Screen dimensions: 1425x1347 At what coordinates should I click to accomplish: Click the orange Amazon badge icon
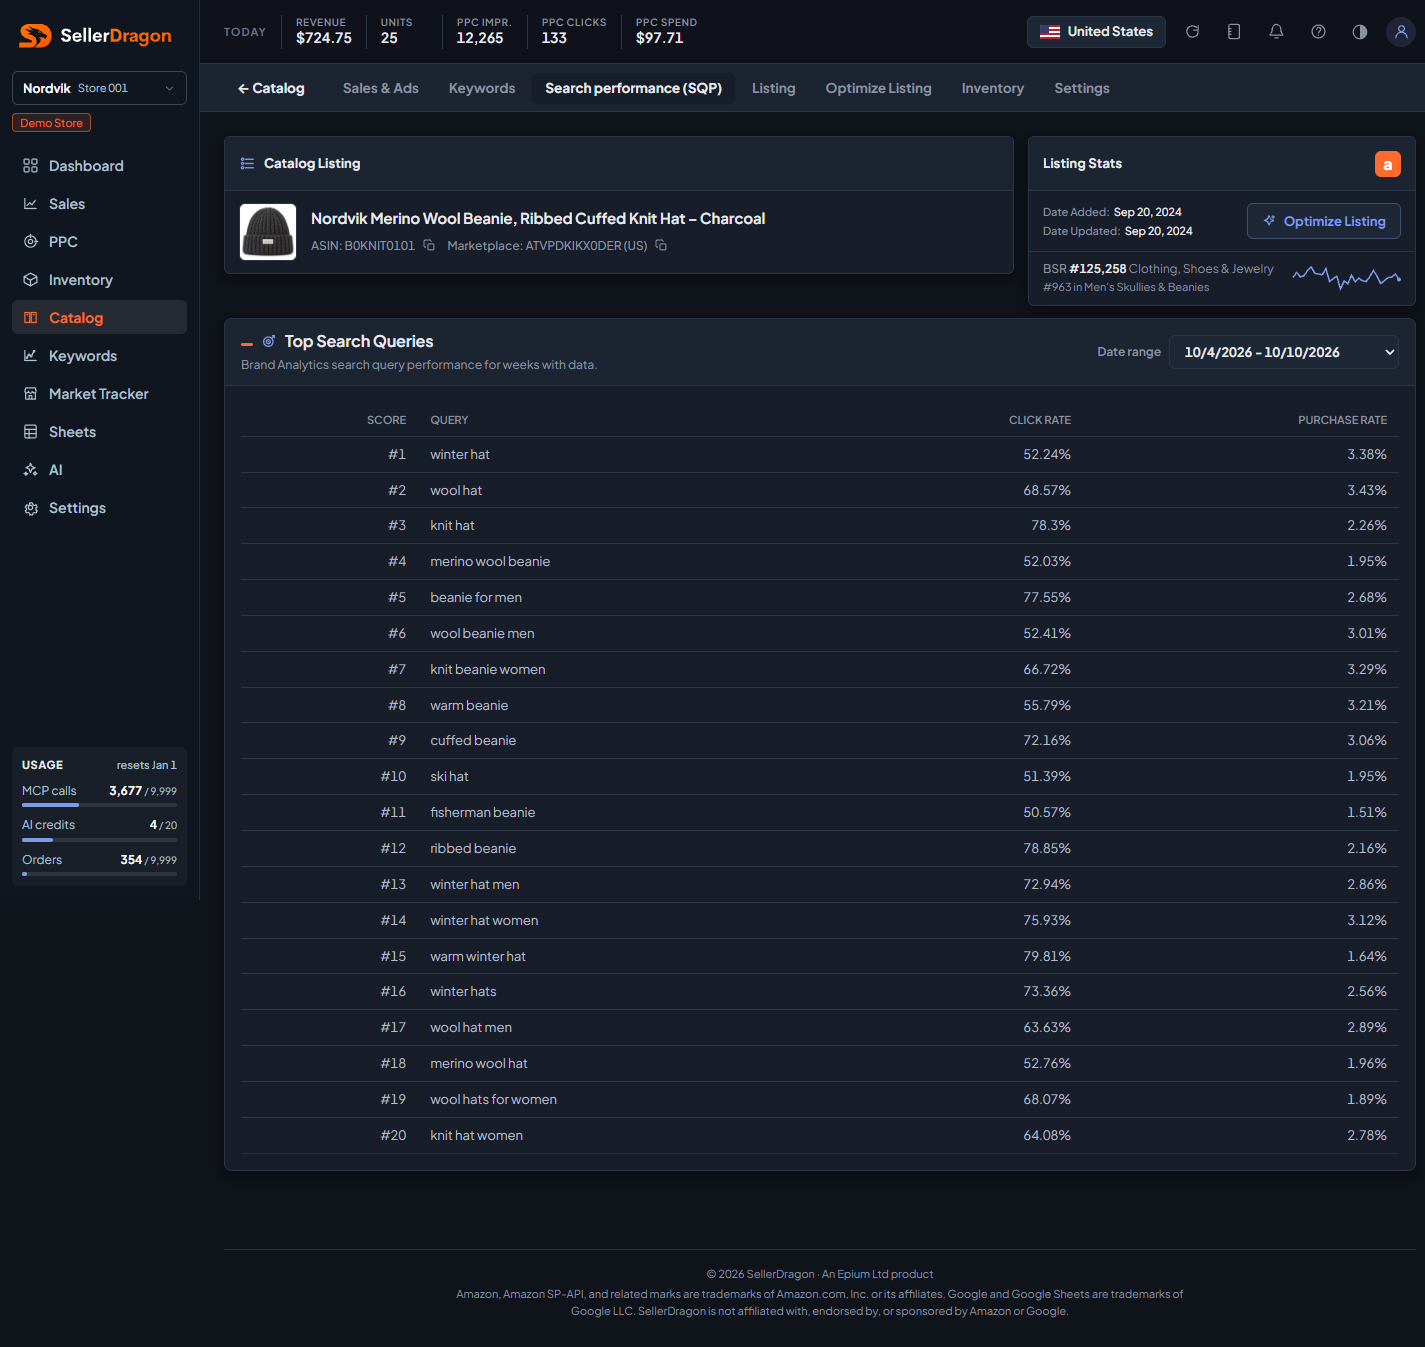pos(1387,164)
